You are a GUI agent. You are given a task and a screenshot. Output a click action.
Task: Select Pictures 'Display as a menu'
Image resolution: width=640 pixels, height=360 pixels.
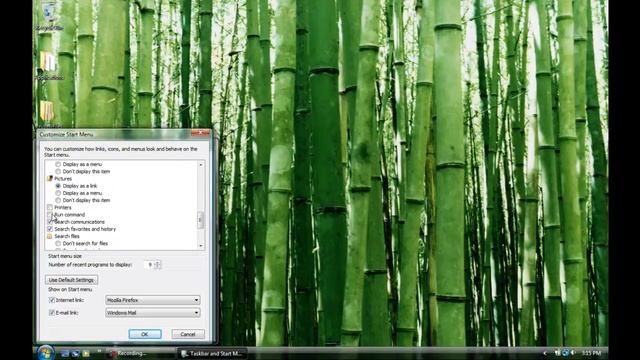click(58, 193)
